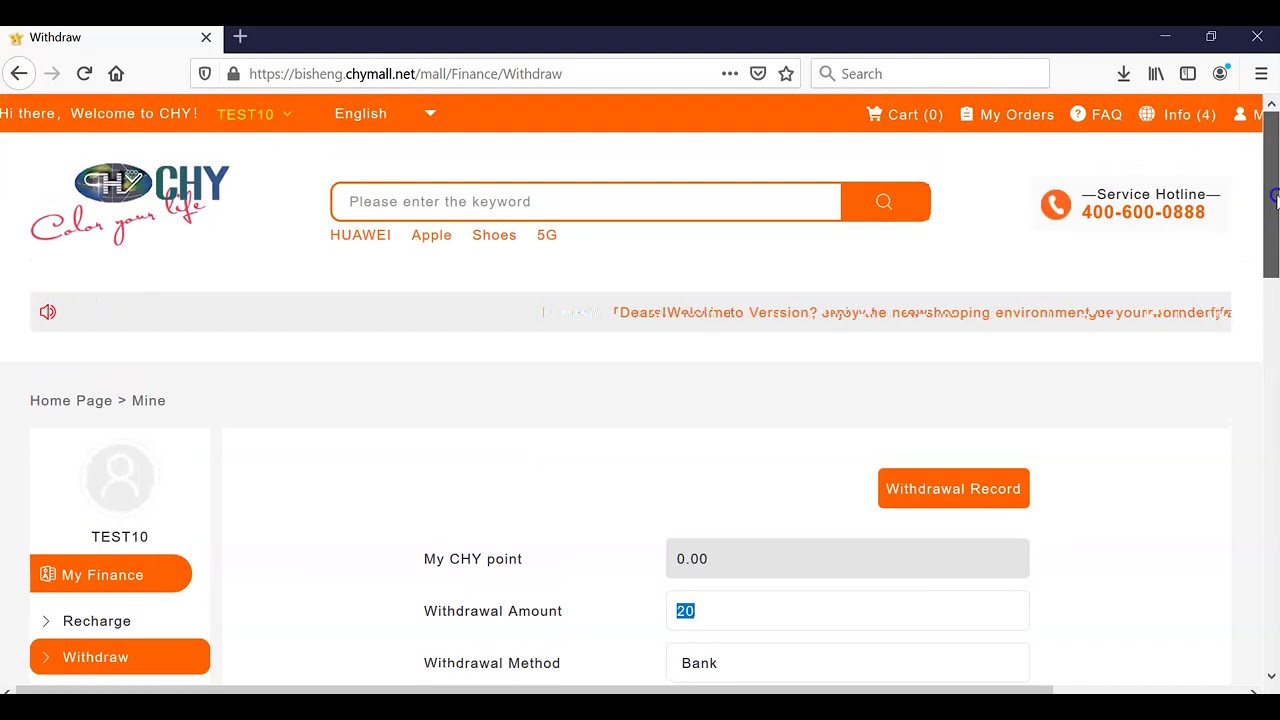Open page actions three-dot menu
This screenshot has height=720, width=1280.
(730, 73)
